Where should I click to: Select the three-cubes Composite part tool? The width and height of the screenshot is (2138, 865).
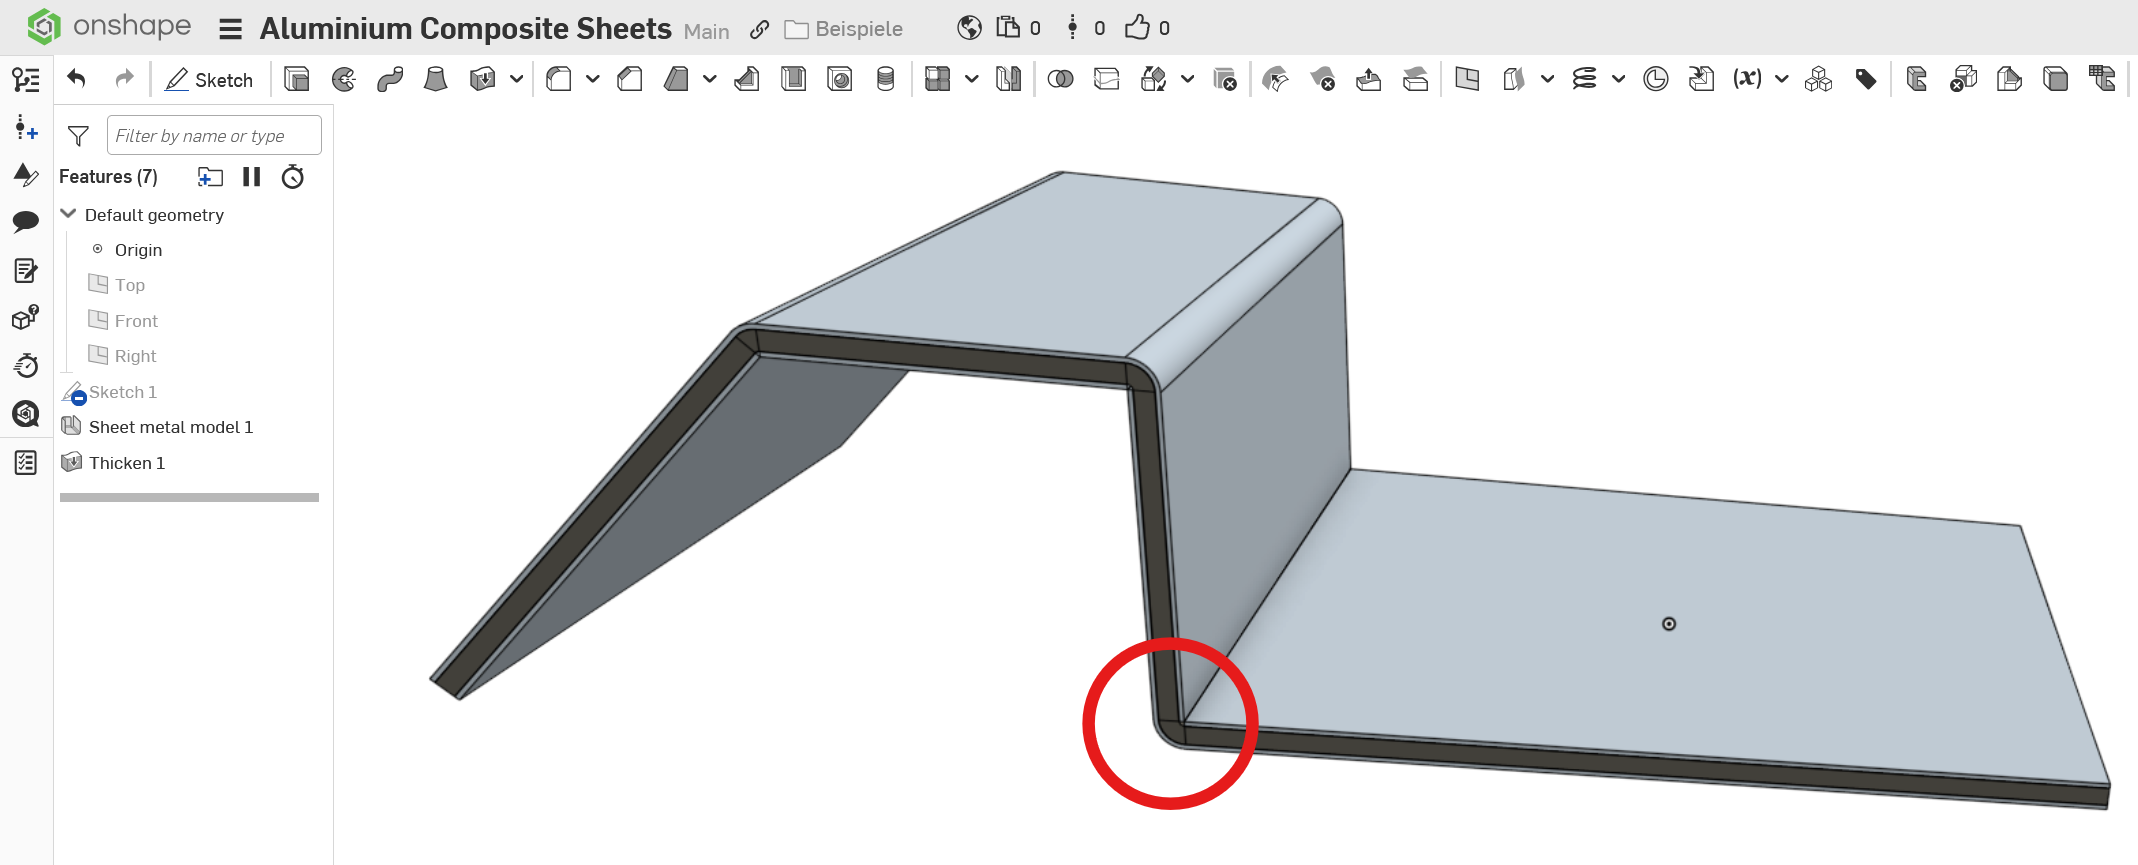click(x=1819, y=79)
